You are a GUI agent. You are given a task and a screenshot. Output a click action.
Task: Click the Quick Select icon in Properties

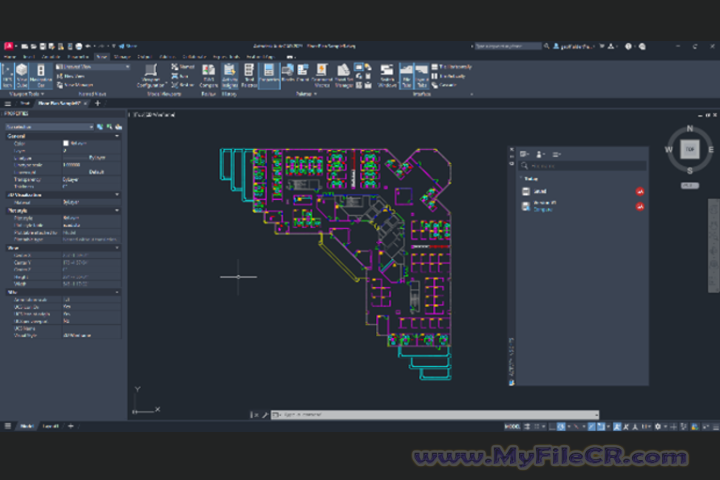click(x=118, y=127)
